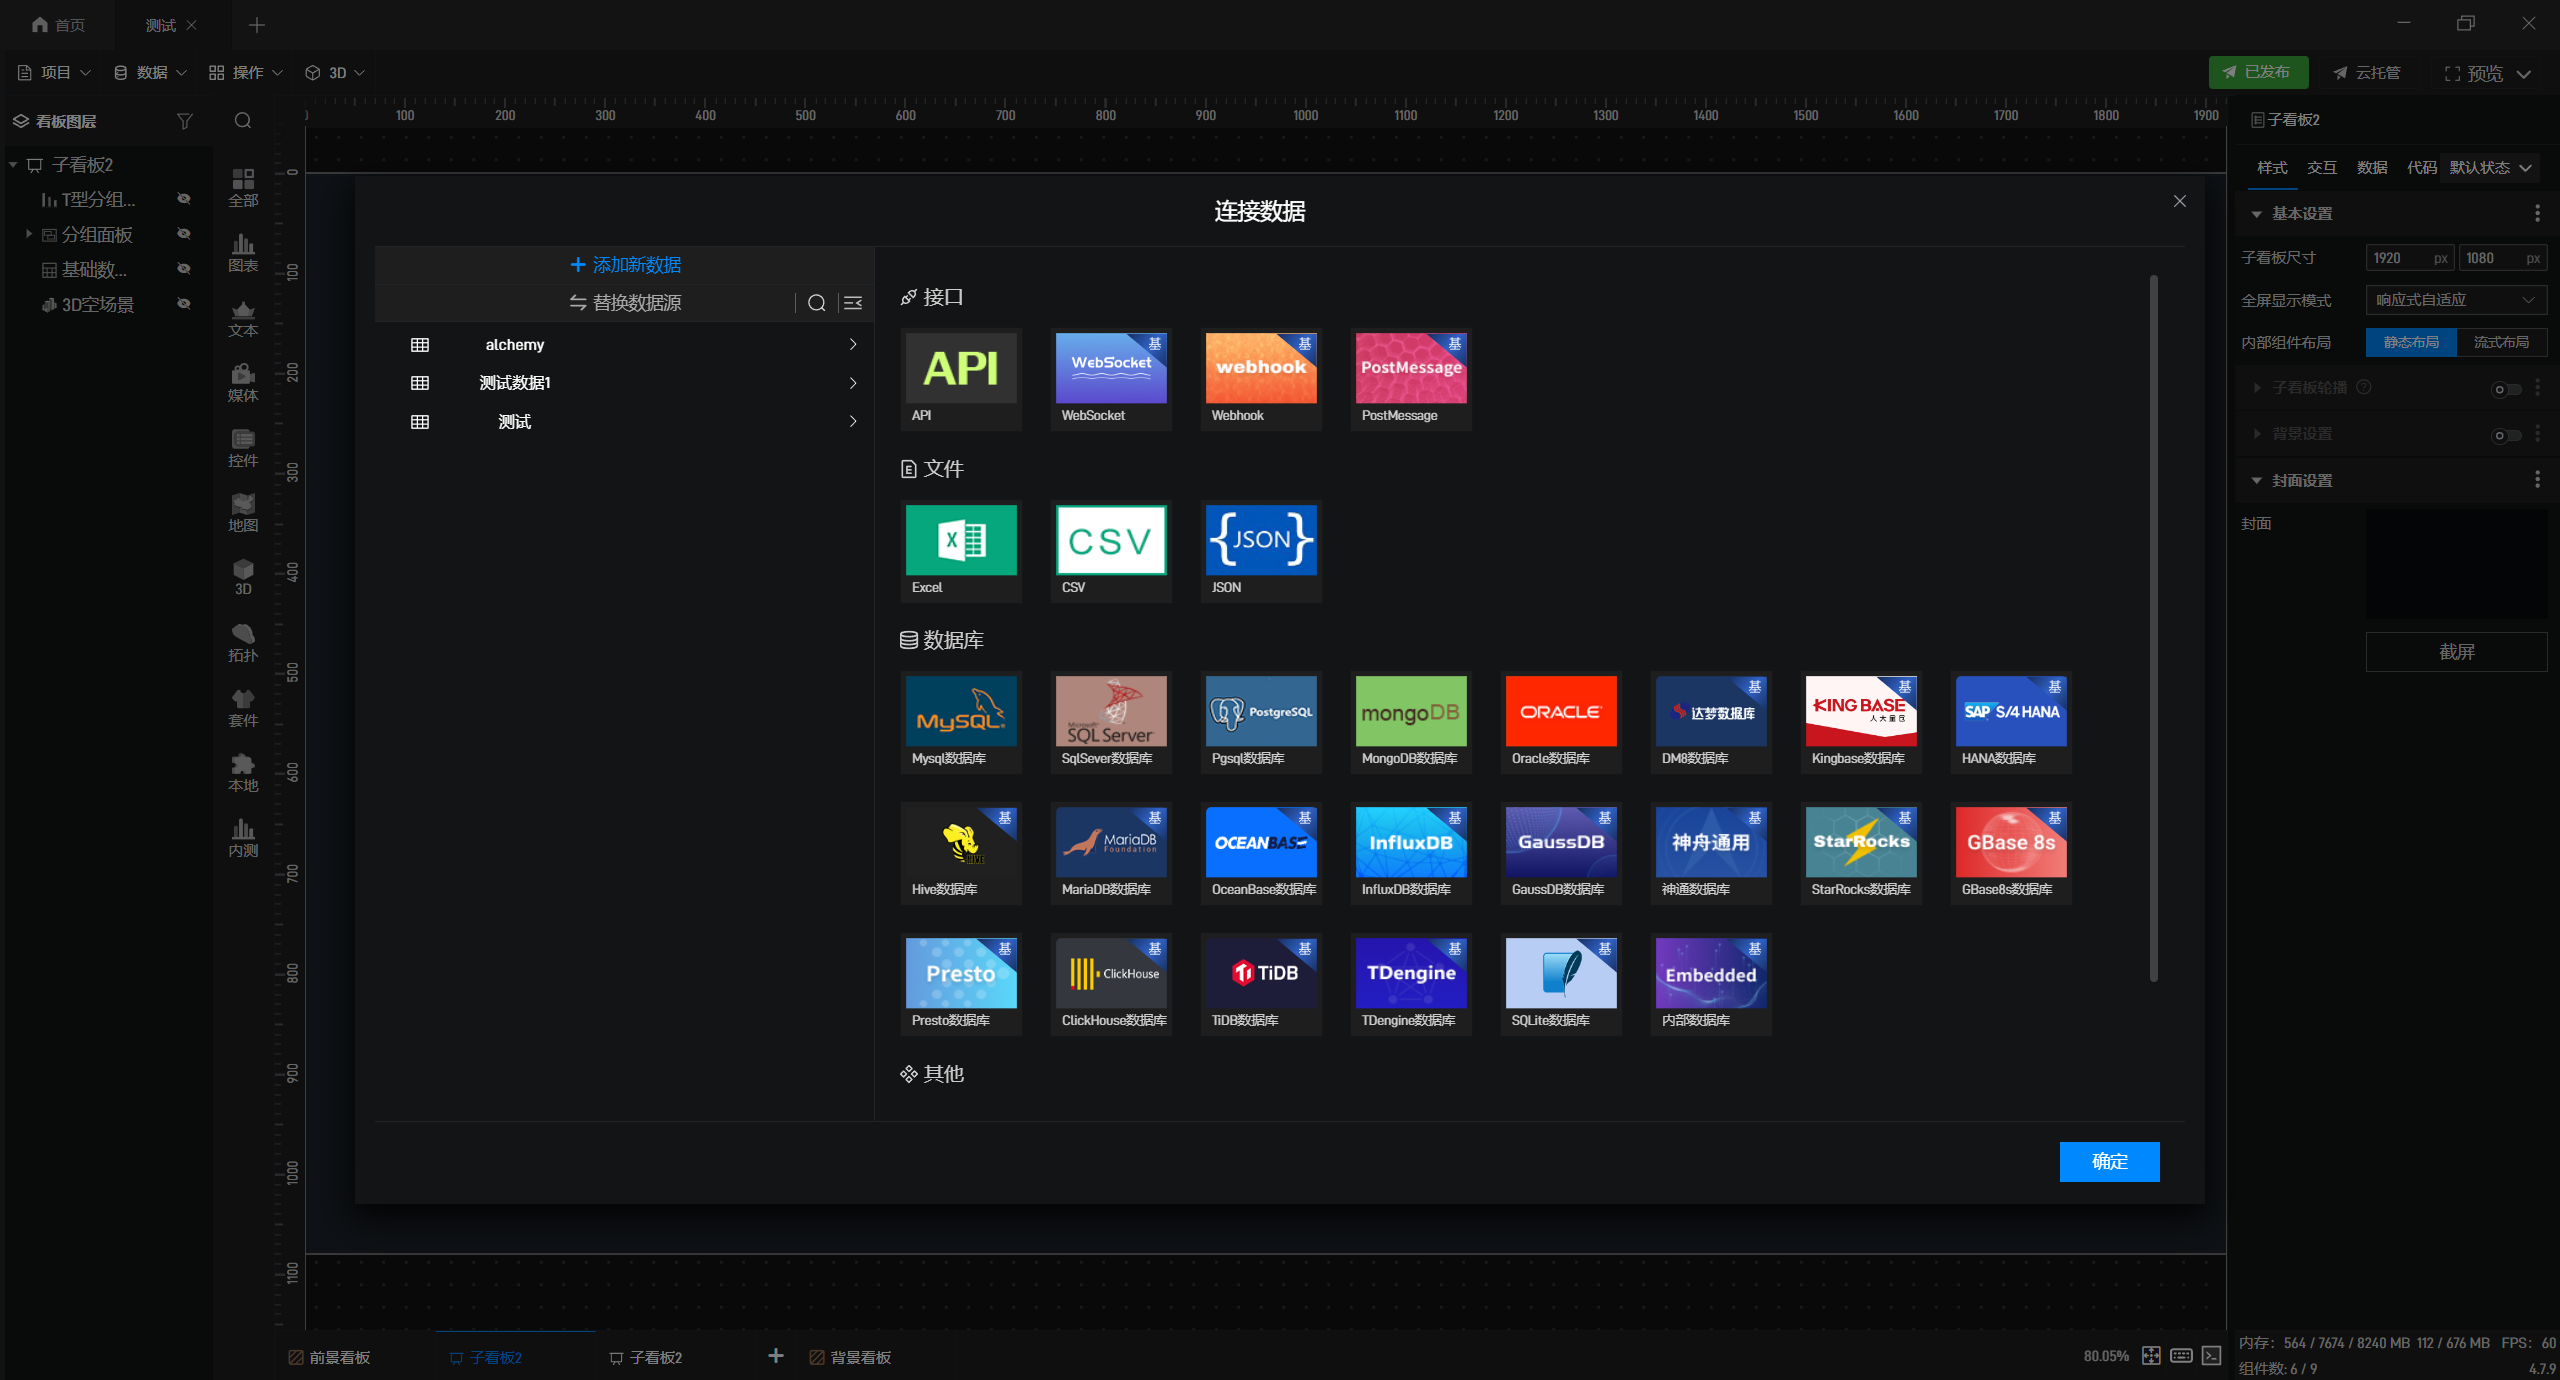Select the Kingbase database tile
The height and width of the screenshot is (1380, 2560).
(x=1861, y=722)
